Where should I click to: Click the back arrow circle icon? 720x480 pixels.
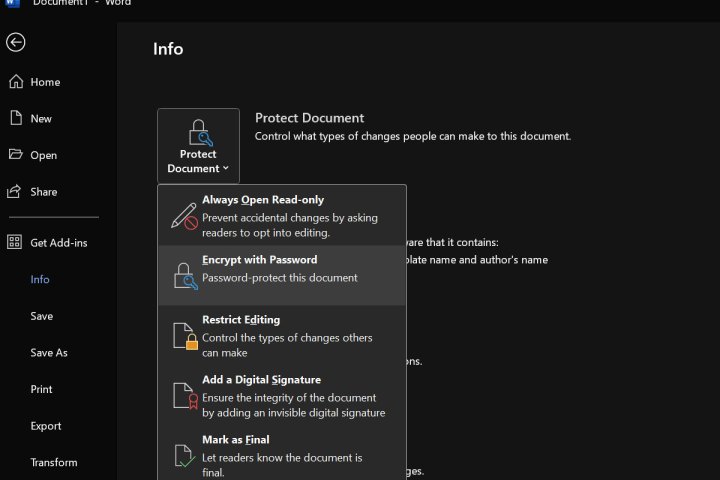coord(15,42)
